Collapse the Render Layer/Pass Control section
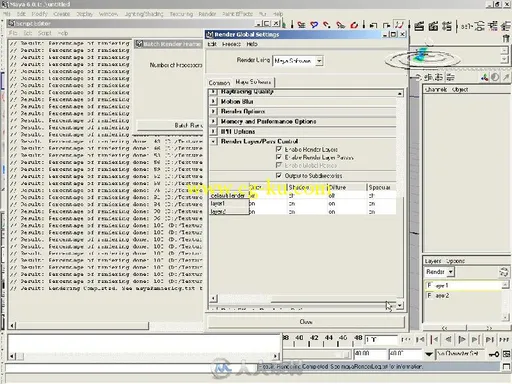Screen dimensions: 512x384 pos(213,141)
